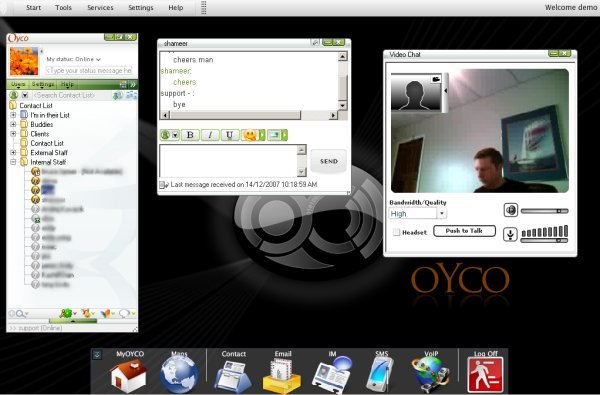
Task: Click the Search Contact List field
Action: coord(72,95)
